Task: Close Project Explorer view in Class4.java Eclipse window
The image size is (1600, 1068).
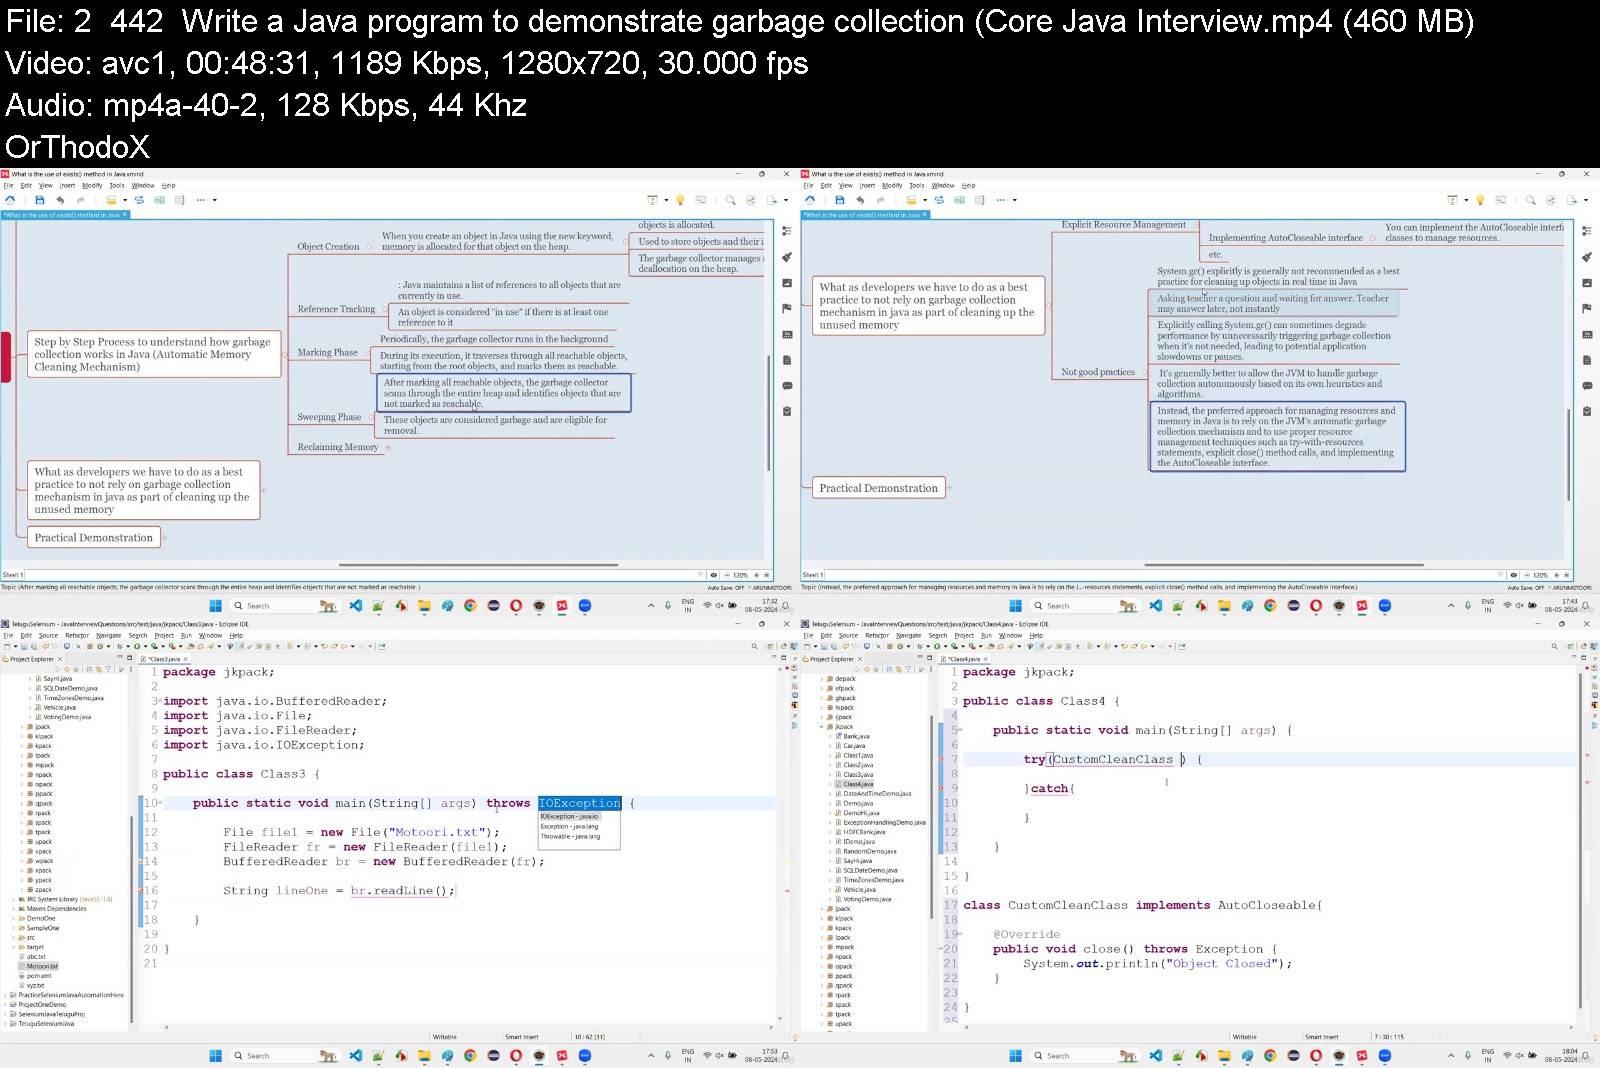Action: 859,659
